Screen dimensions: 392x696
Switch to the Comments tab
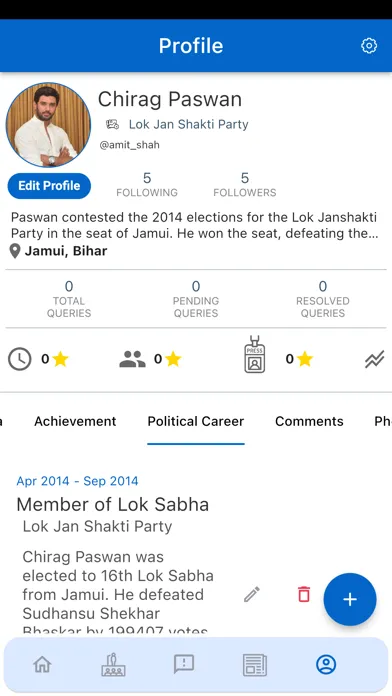click(x=309, y=421)
